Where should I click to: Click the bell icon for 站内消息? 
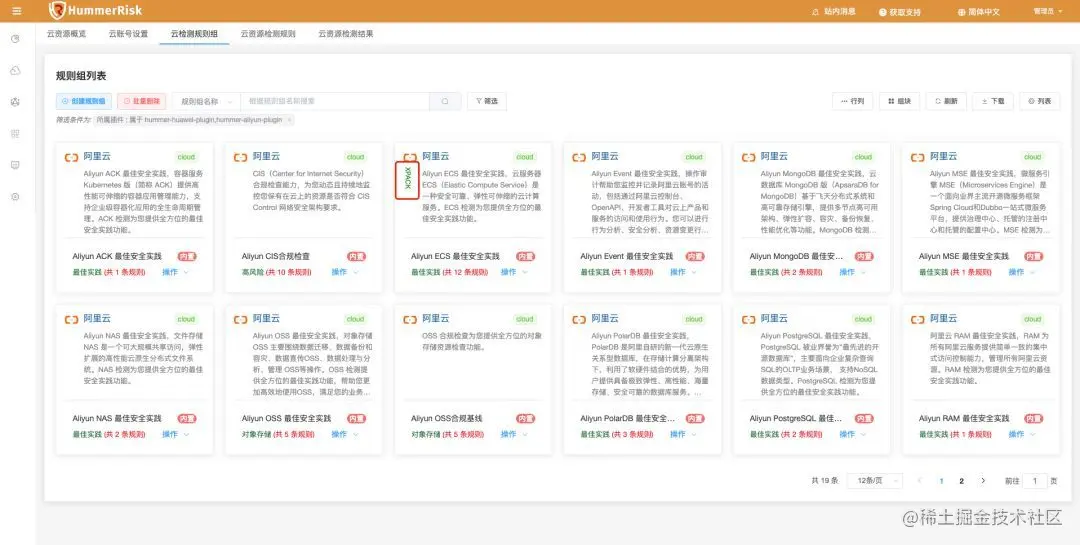coord(816,12)
